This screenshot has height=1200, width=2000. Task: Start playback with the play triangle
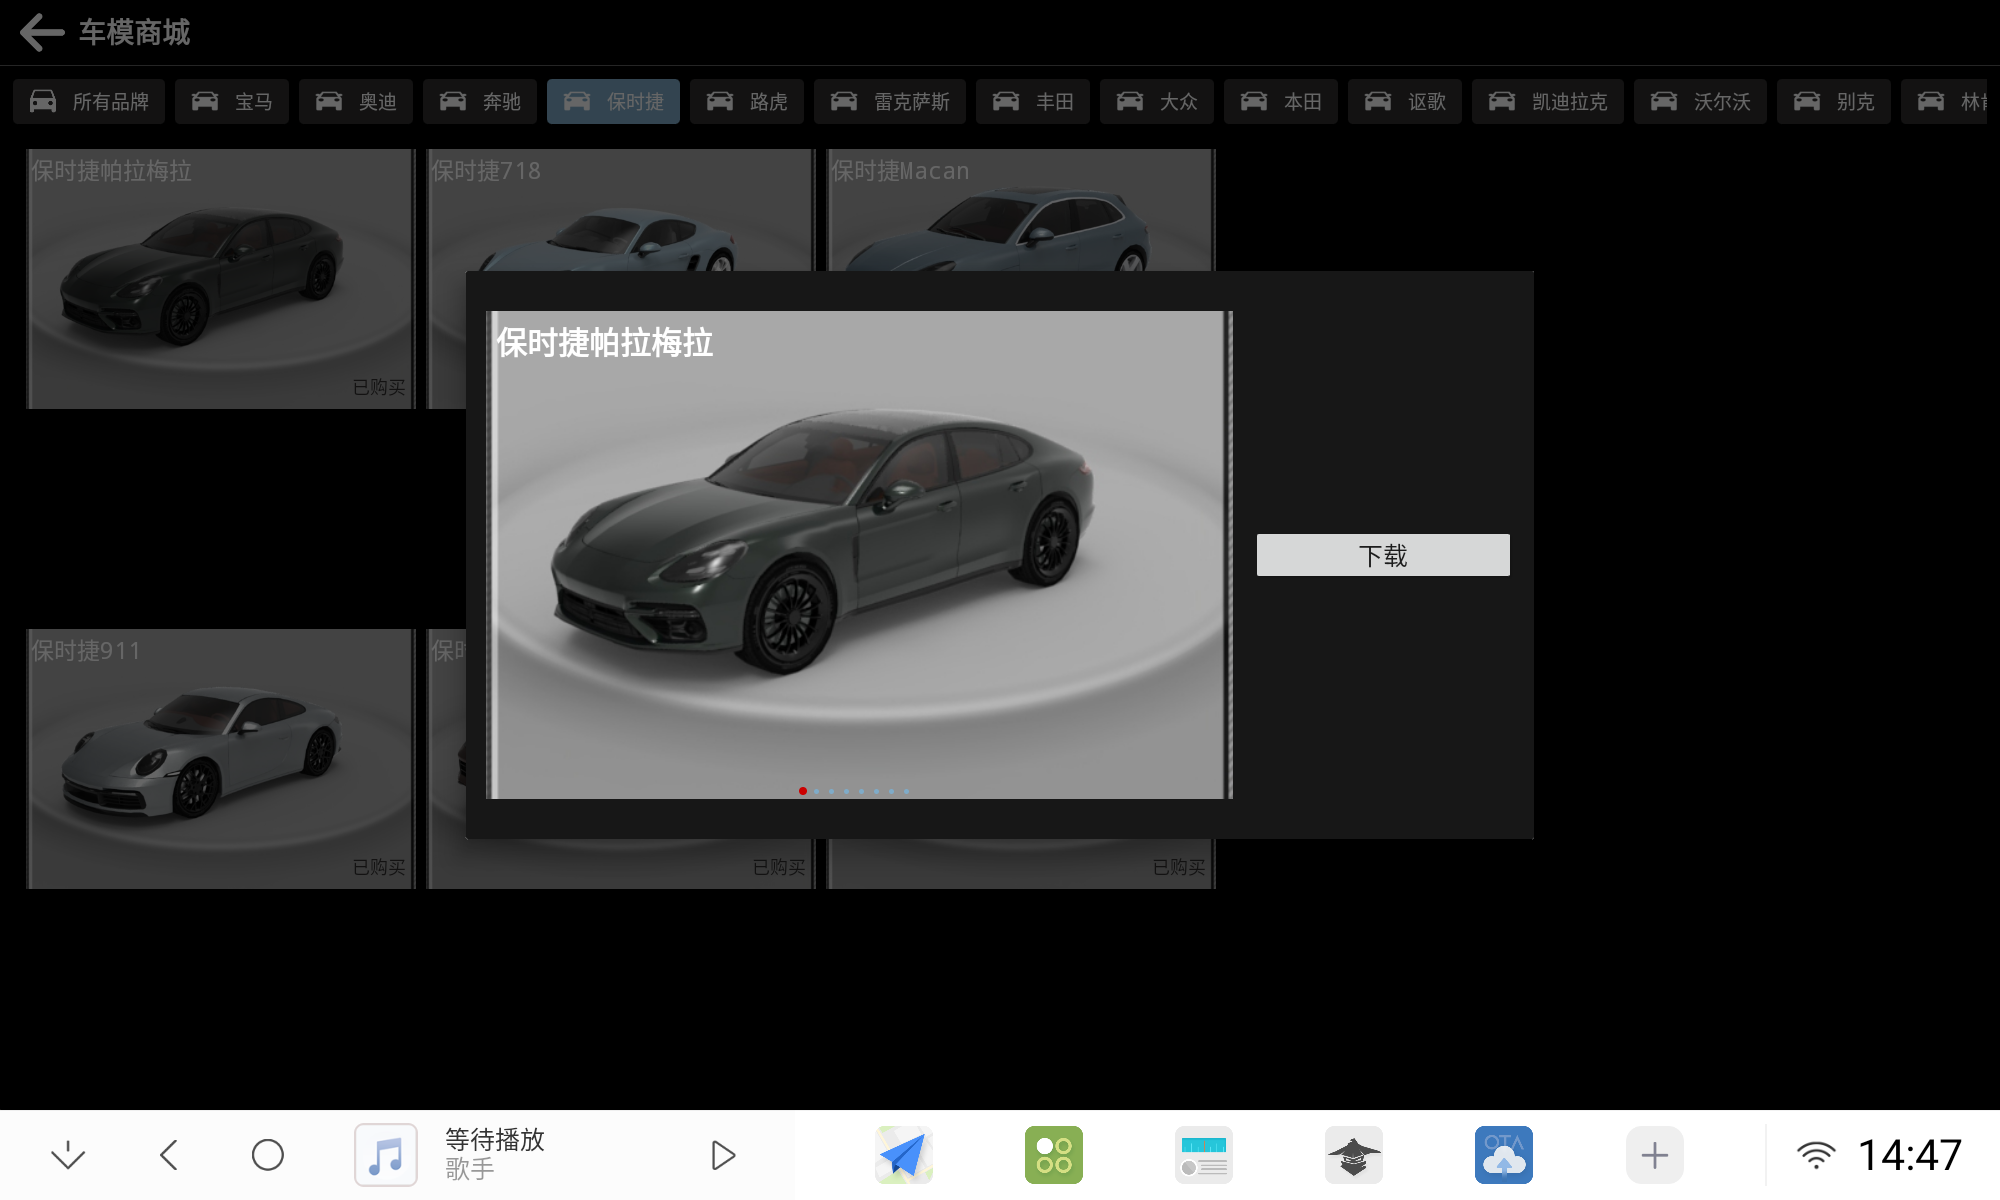pos(723,1155)
